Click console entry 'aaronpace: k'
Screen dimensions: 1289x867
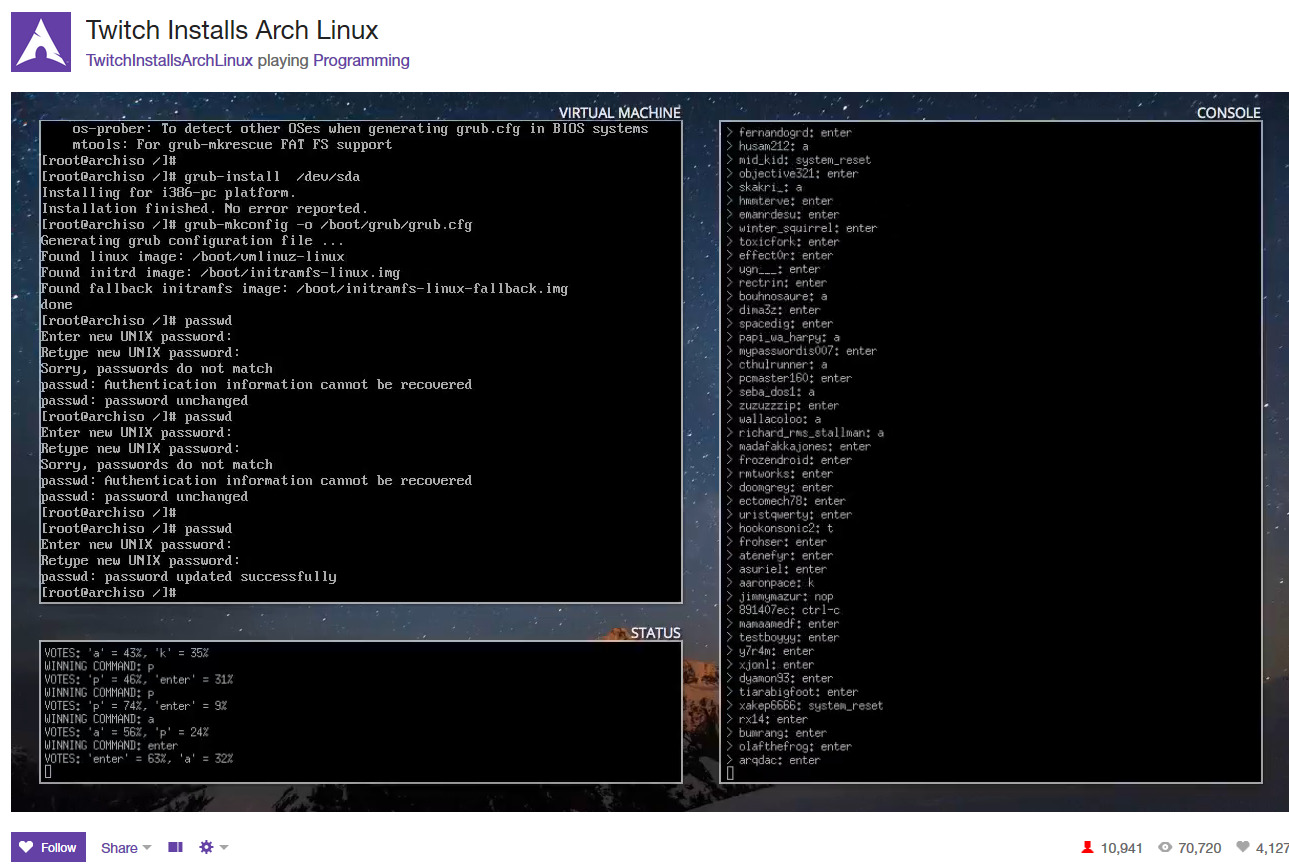coord(770,583)
